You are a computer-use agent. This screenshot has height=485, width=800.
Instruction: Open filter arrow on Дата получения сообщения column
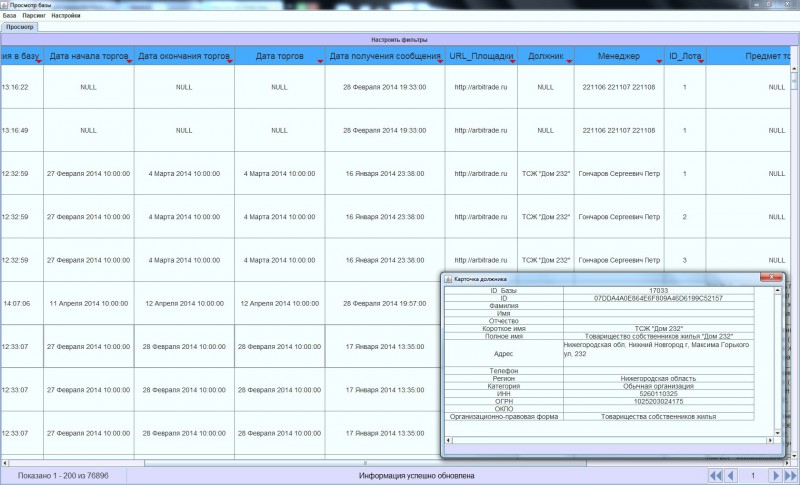[440, 61]
